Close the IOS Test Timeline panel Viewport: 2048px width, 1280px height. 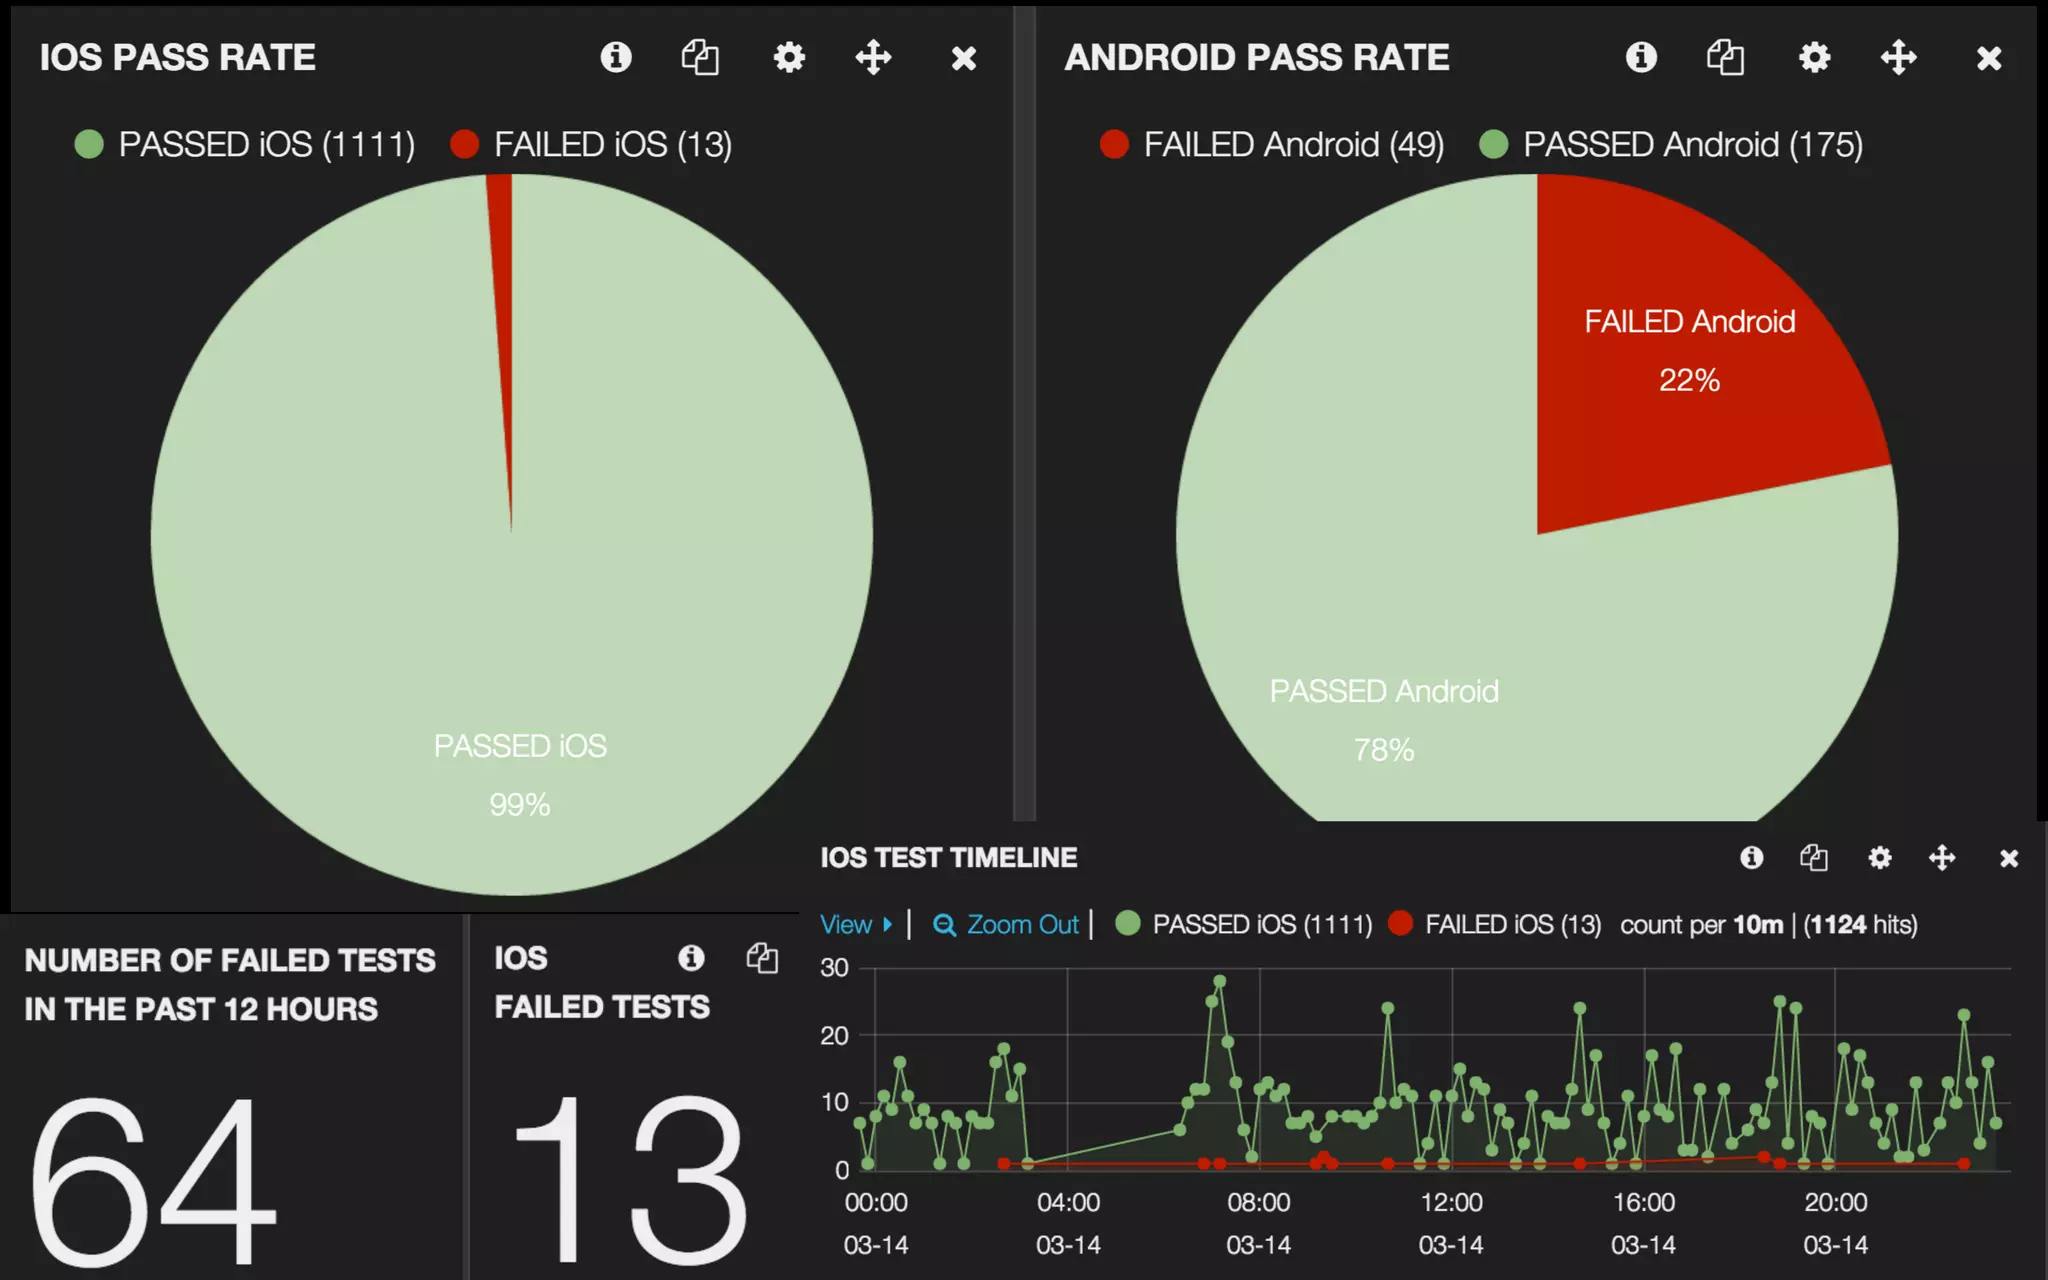tap(2009, 858)
